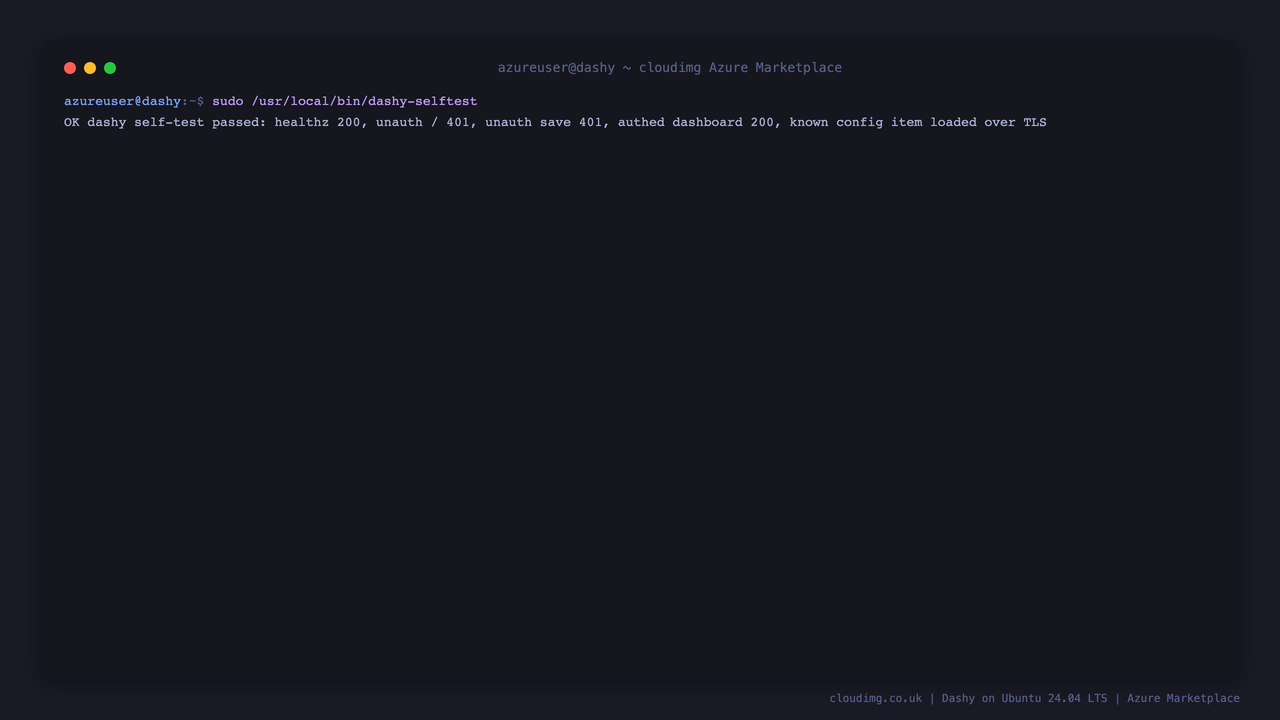Click the 'unauth save 401' result text
Viewport: 1280px width, 720px height.
[544, 122]
